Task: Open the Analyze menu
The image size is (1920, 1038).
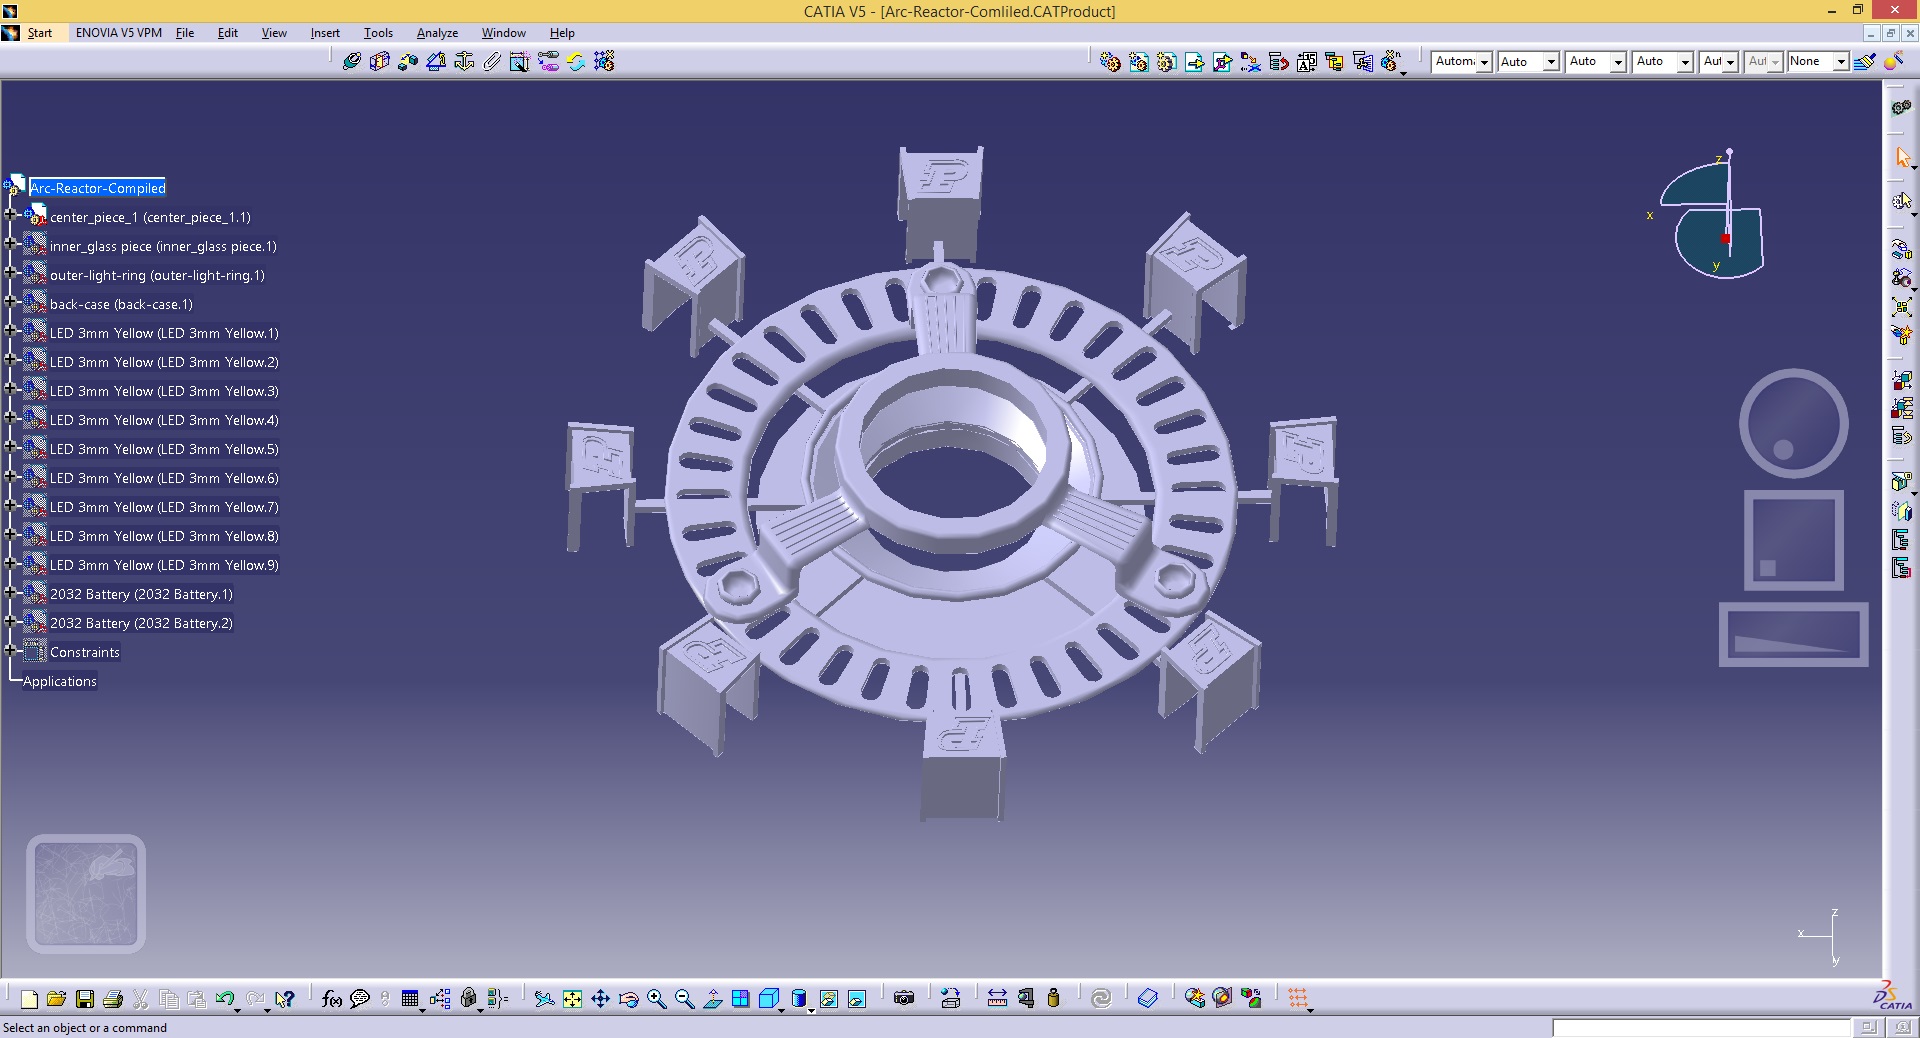Action: [437, 33]
